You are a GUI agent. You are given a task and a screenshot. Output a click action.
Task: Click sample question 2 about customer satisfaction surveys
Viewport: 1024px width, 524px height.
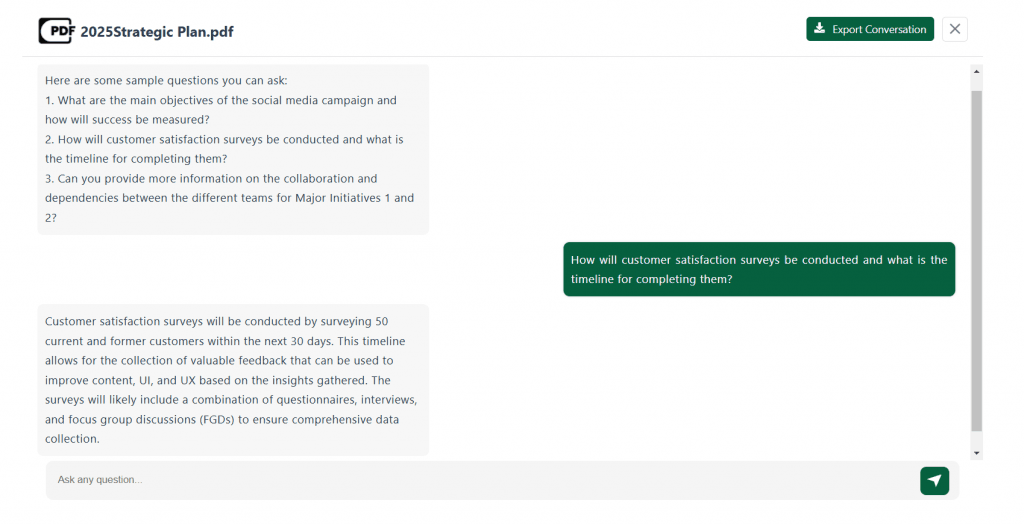(224, 149)
